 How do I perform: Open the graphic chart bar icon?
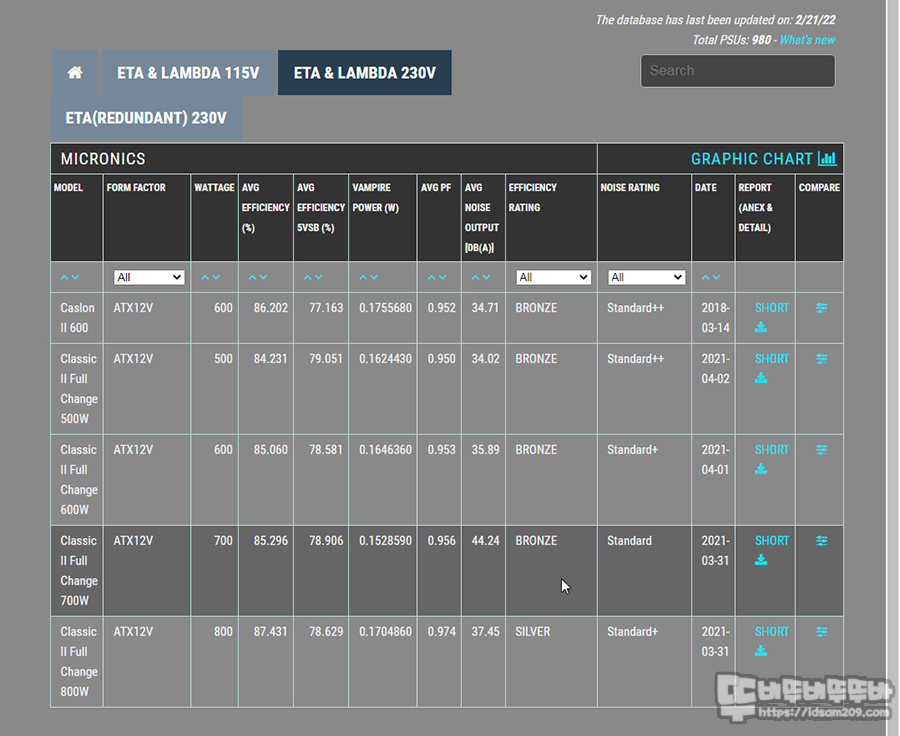[x=827, y=158]
